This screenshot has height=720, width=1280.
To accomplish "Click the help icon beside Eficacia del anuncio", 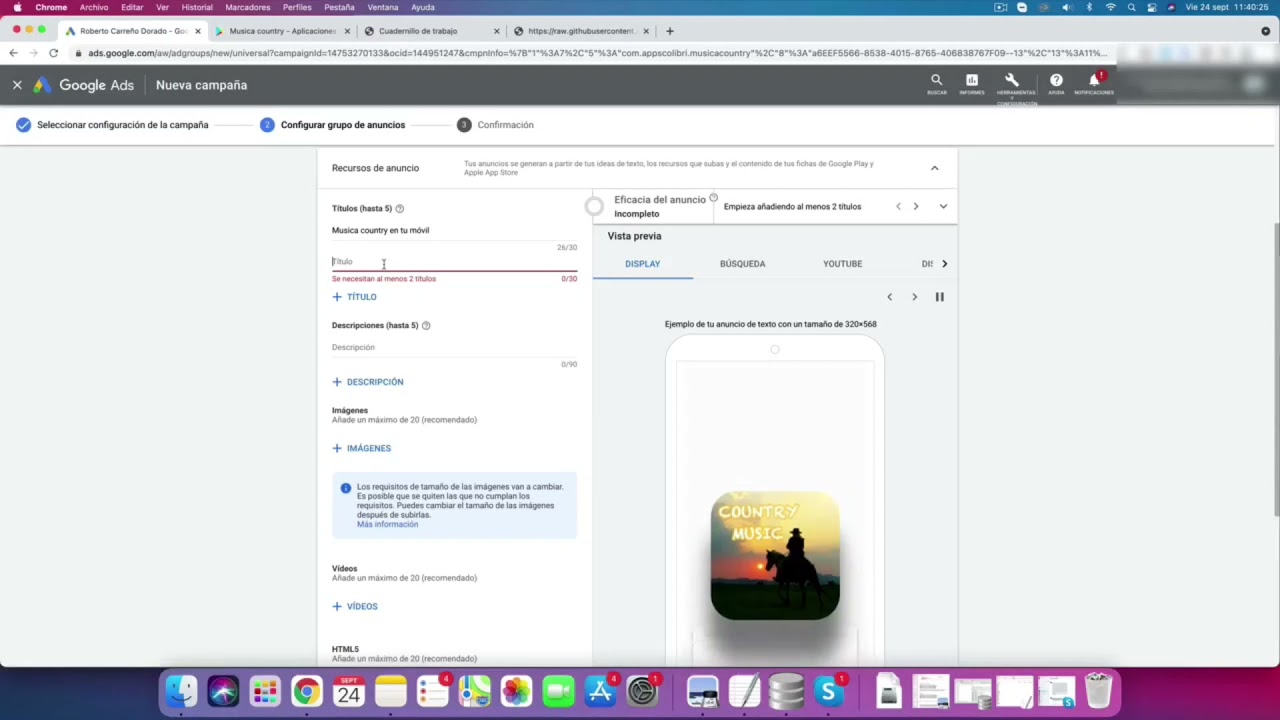I will (x=713, y=198).
